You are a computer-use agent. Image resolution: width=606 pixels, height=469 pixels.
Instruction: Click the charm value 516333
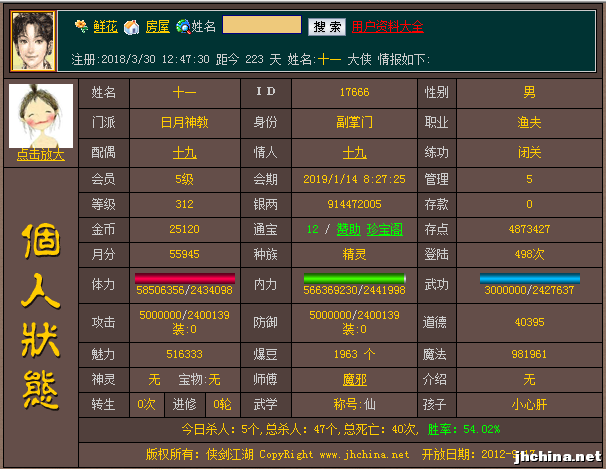coord(184,355)
